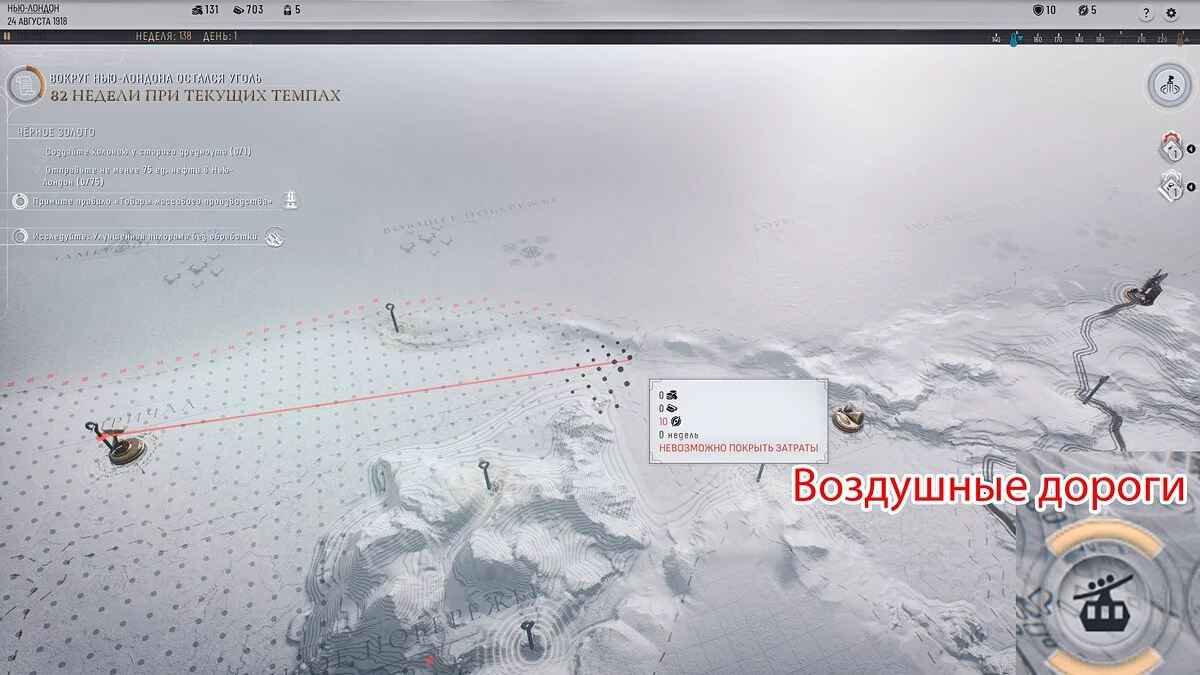
Task: Select the pulsing map pin at the bottom
Action: pos(529,637)
